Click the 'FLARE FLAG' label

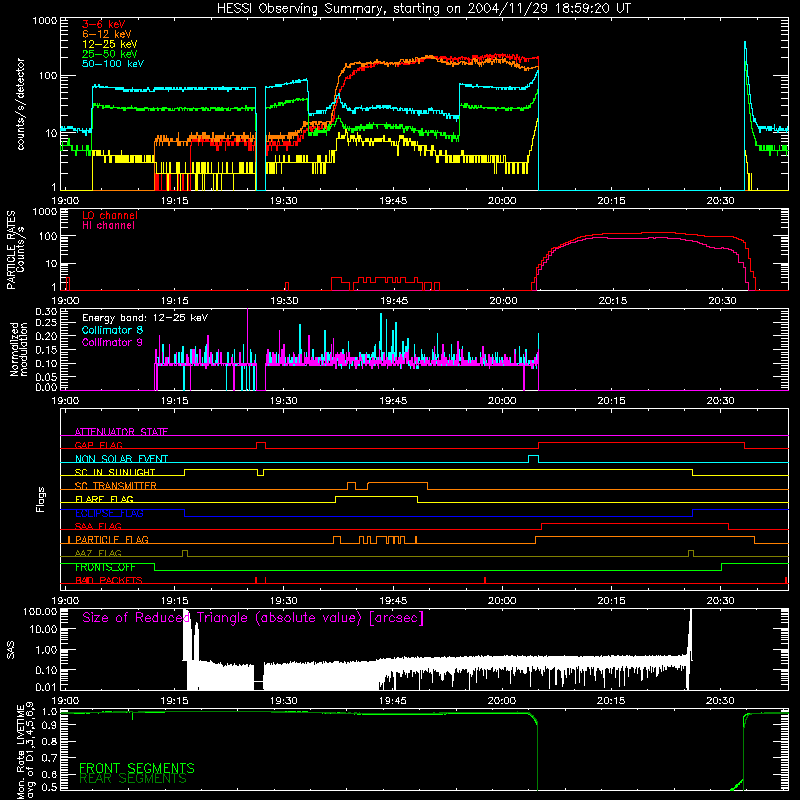(x=104, y=499)
